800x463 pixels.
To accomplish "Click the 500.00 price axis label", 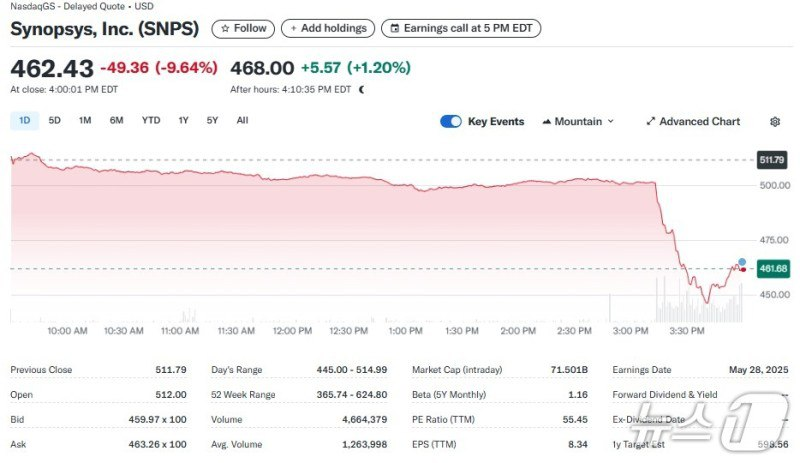I will pos(775,185).
